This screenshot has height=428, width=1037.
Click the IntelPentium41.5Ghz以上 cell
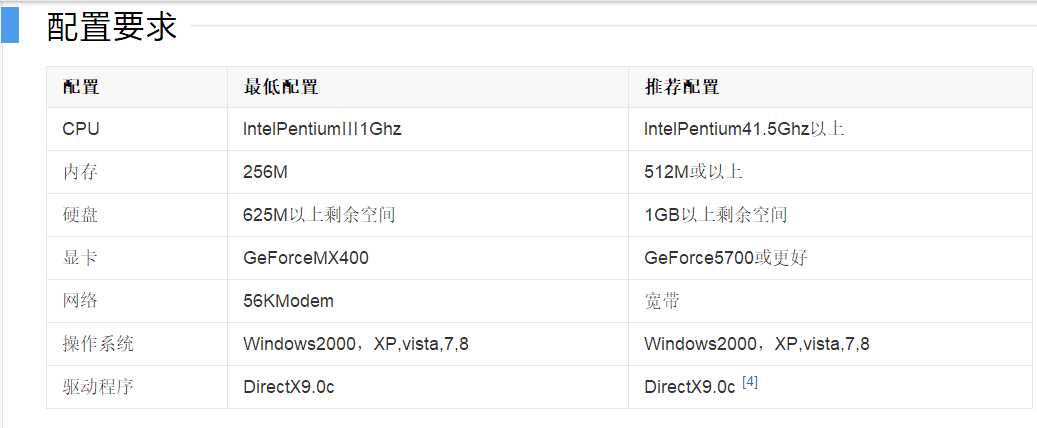pyautogui.click(x=744, y=128)
